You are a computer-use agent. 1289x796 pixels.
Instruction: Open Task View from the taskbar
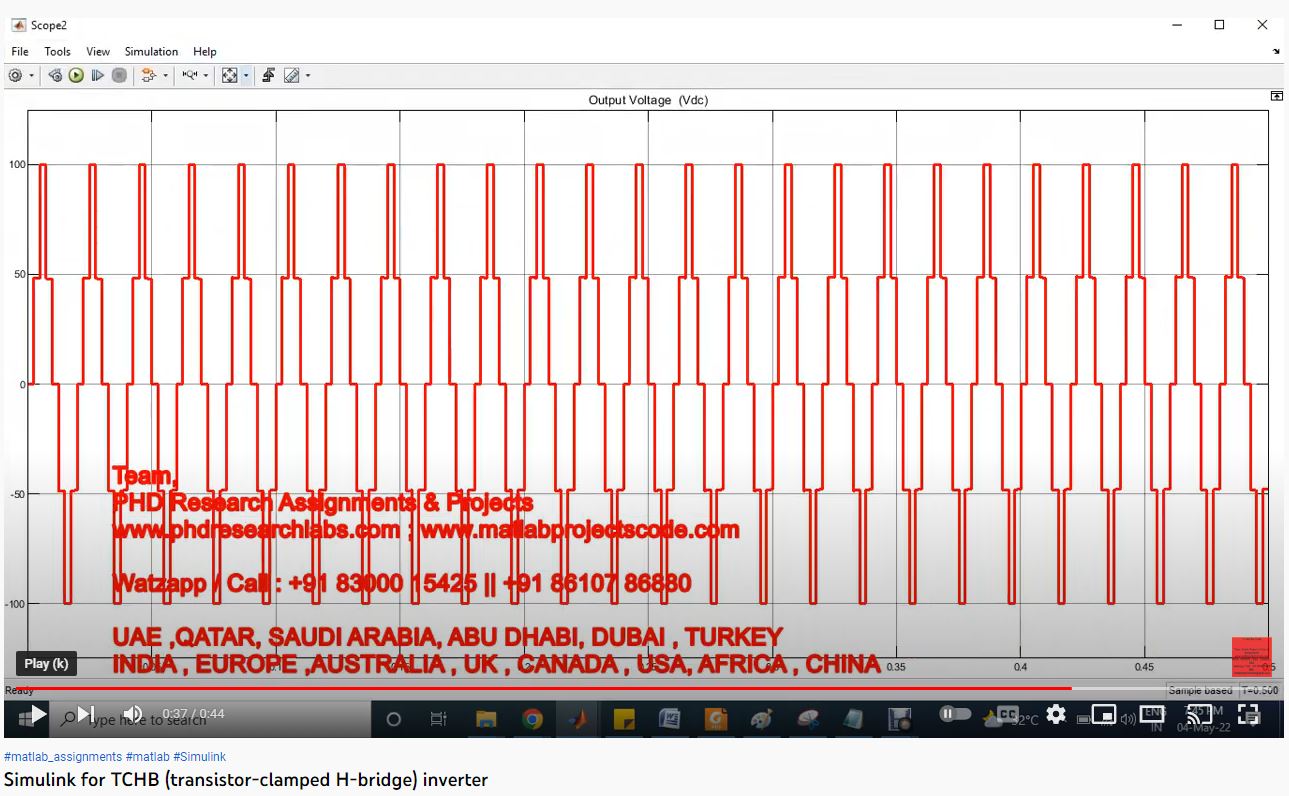pyautogui.click(x=438, y=718)
